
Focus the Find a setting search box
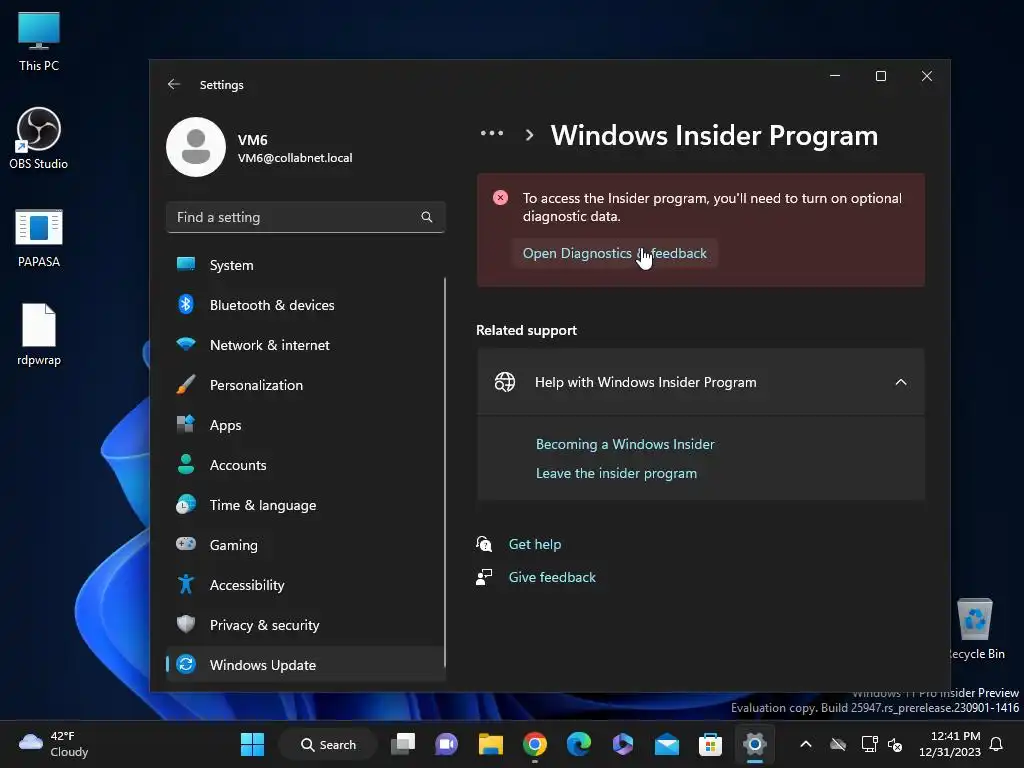coord(306,217)
